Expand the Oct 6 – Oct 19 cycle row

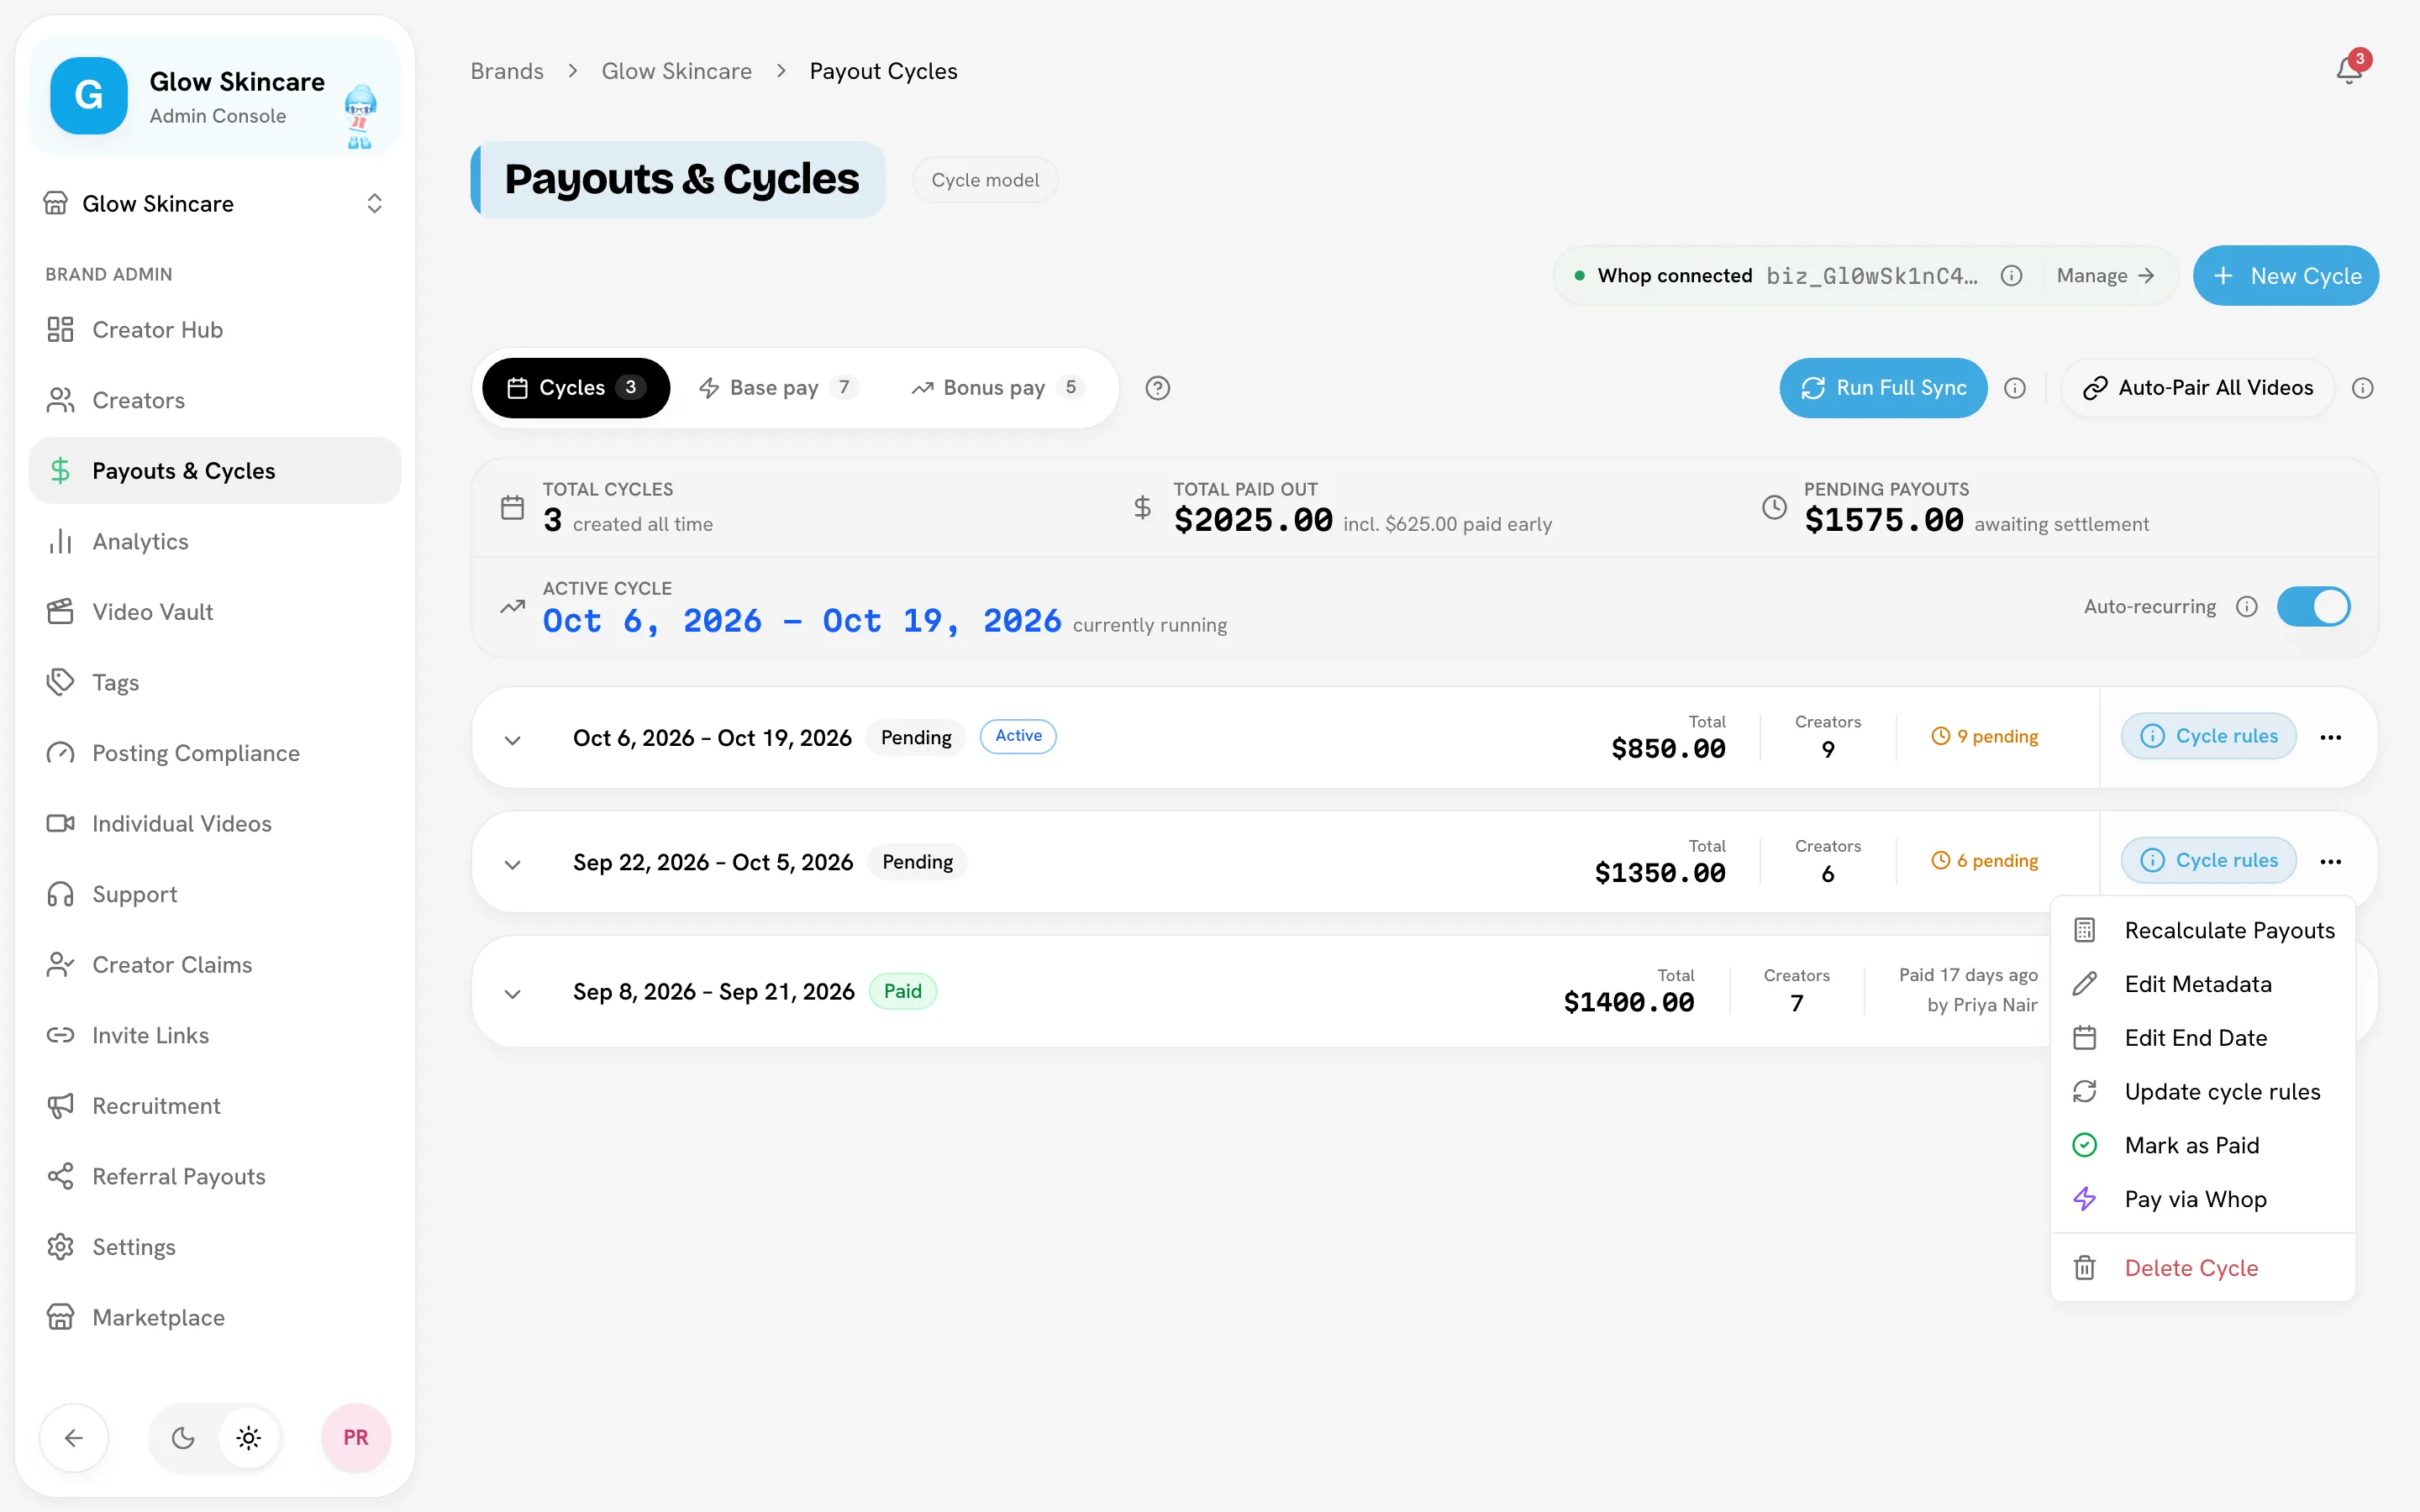tap(512, 740)
